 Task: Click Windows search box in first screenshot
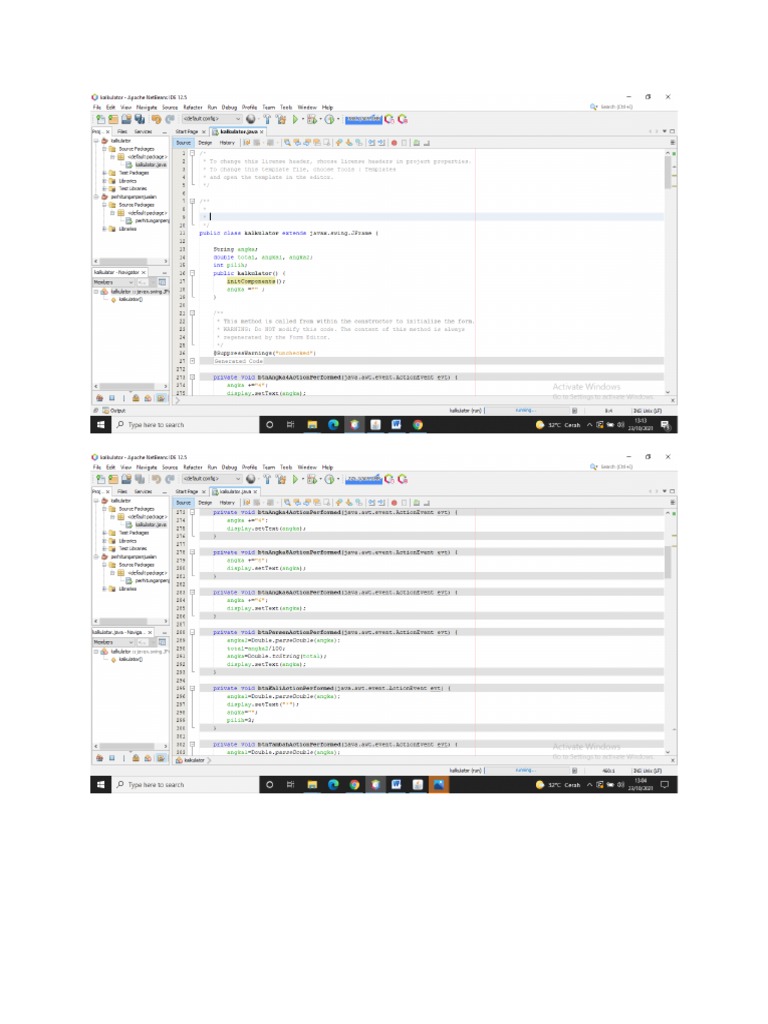point(186,424)
